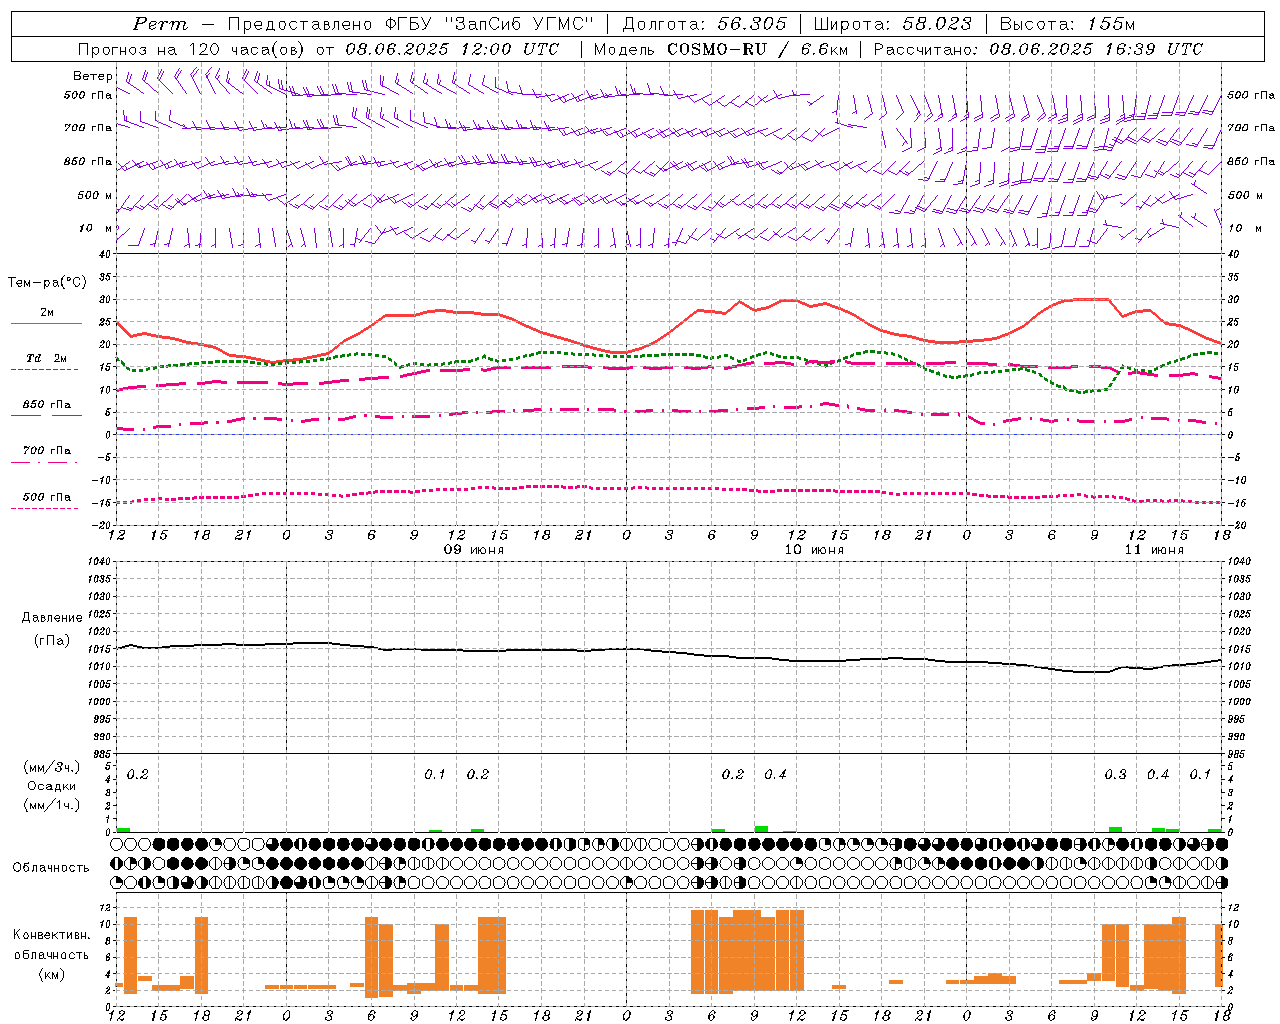Click the "Осадки" precipitation label
The width and height of the screenshot is (1280, 1024).
coord(52,786)
